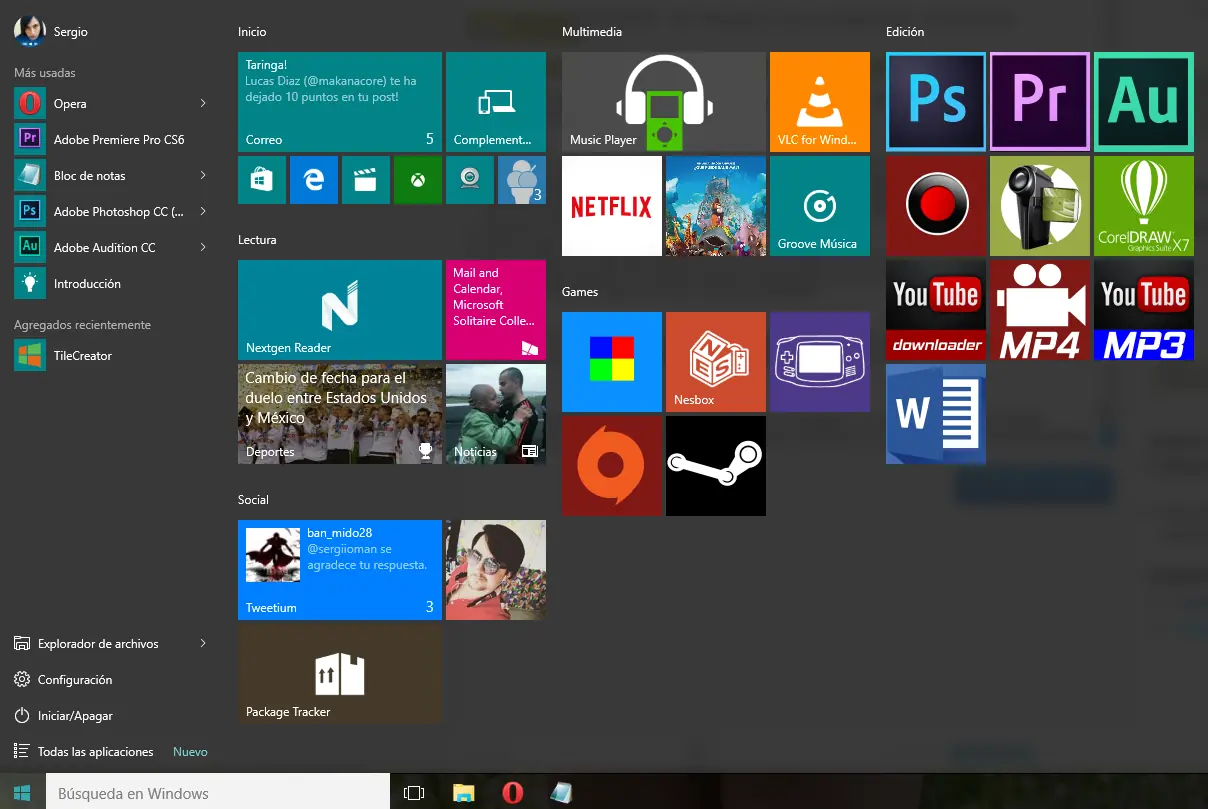Open Adobe Premiere Pro CS6 from list
Image resolution: width=1208 pixels, height=809 pixels.
coord(112,140)
